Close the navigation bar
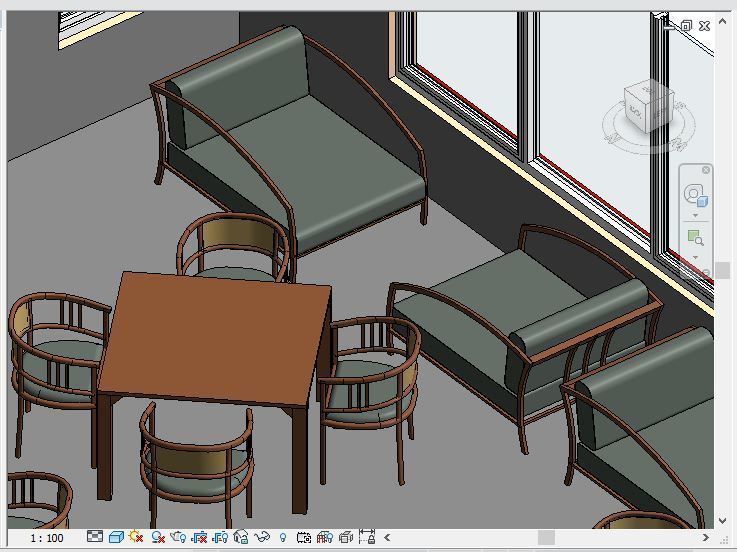 (706, 170)
